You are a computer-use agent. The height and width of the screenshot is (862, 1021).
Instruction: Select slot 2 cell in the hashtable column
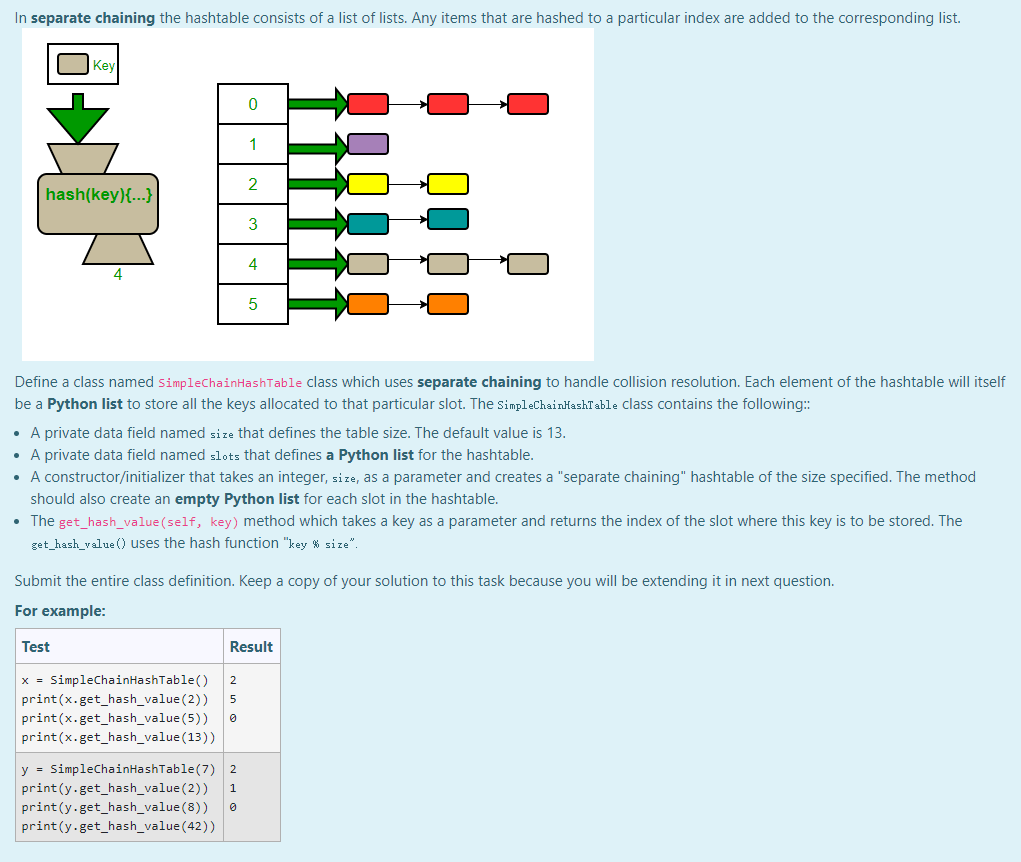coord(252,183)
